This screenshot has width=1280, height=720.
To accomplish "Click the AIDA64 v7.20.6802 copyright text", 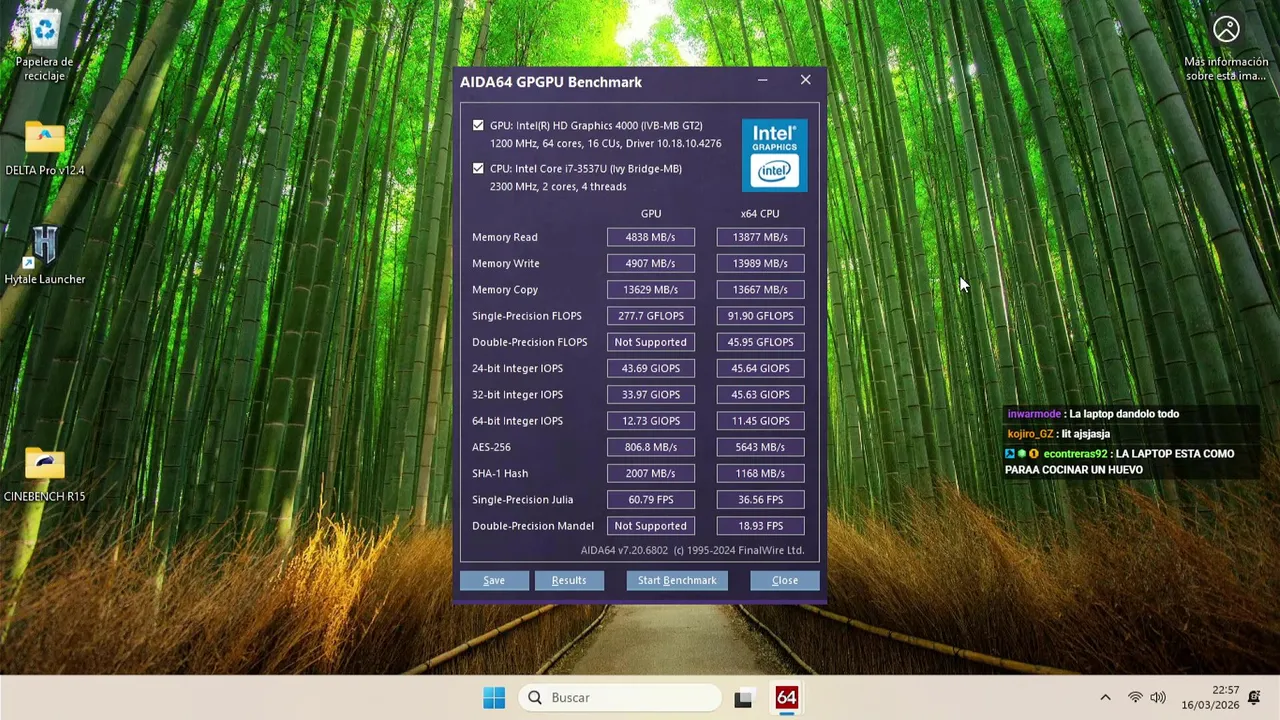I will tap(692, 550).
